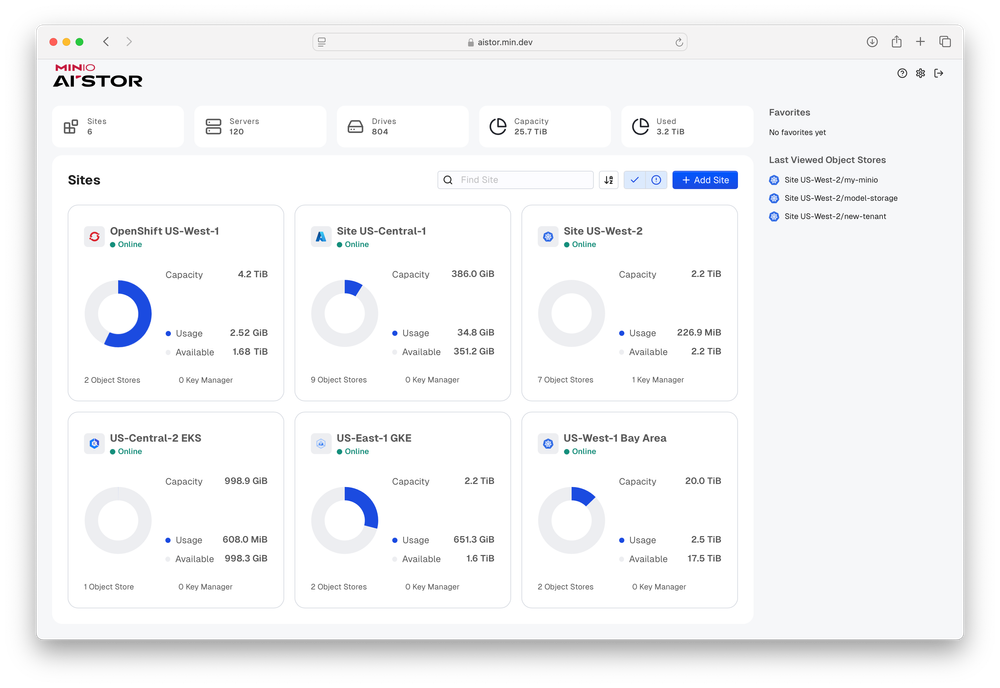Viewport: 1000px width, 688px height.
Task: Click the capacity donut chart on US-West-1 Bay Area
Action: point(571,519)
